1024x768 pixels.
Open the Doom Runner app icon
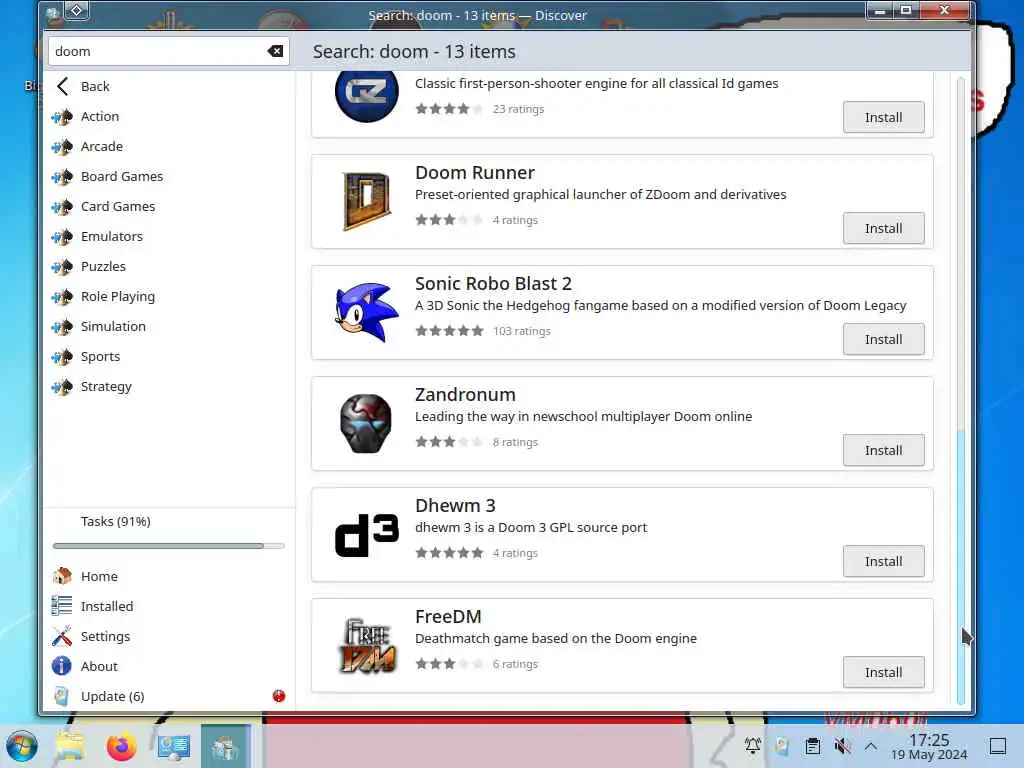tap(366, 201)
